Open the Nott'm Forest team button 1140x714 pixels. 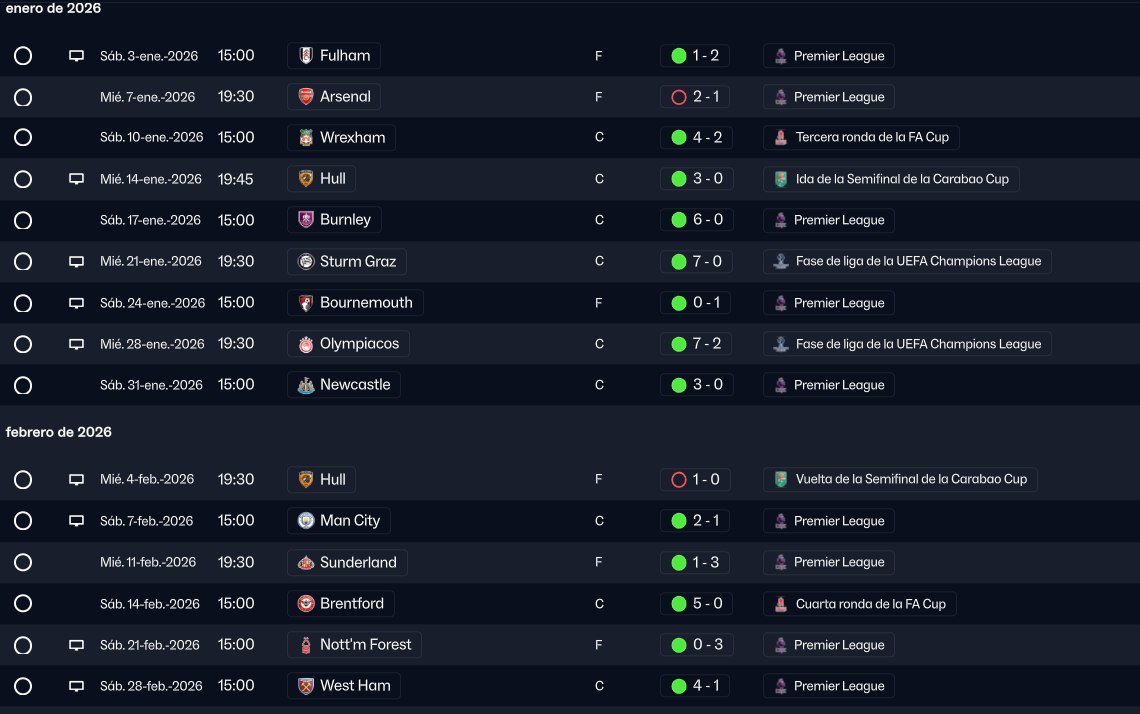point(355,644)
